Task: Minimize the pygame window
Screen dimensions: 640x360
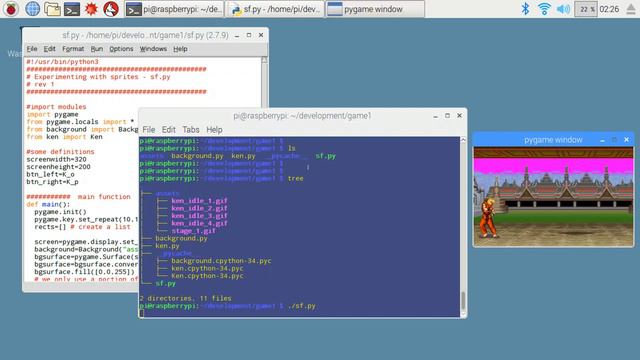Action: (602, 140)
